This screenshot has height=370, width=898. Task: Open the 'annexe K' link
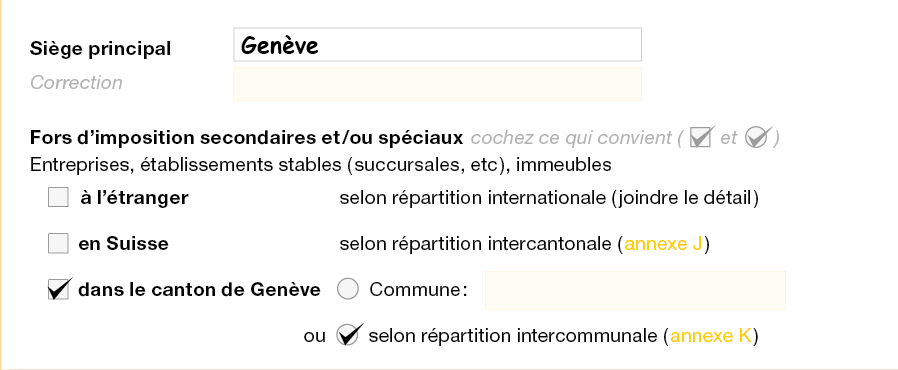711,336
